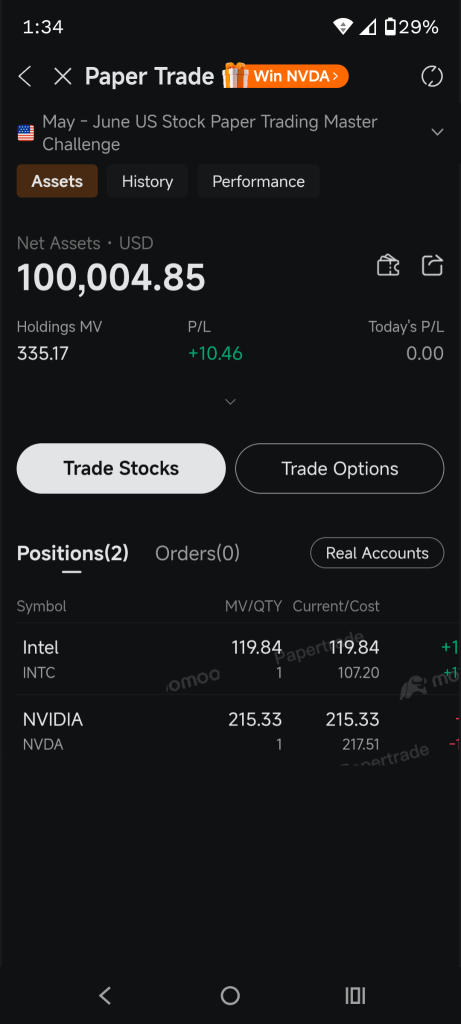Expand the Paper Trading Challenge account dropdown
Viewport: 461px width, 1024px height.
(437, 133)
